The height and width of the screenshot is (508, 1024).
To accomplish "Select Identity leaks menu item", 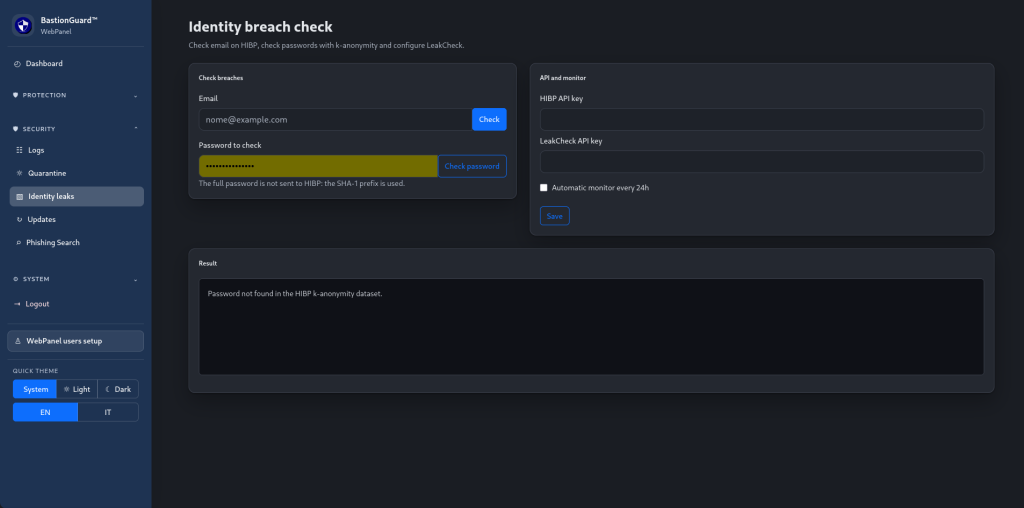I will pos(76,197).
